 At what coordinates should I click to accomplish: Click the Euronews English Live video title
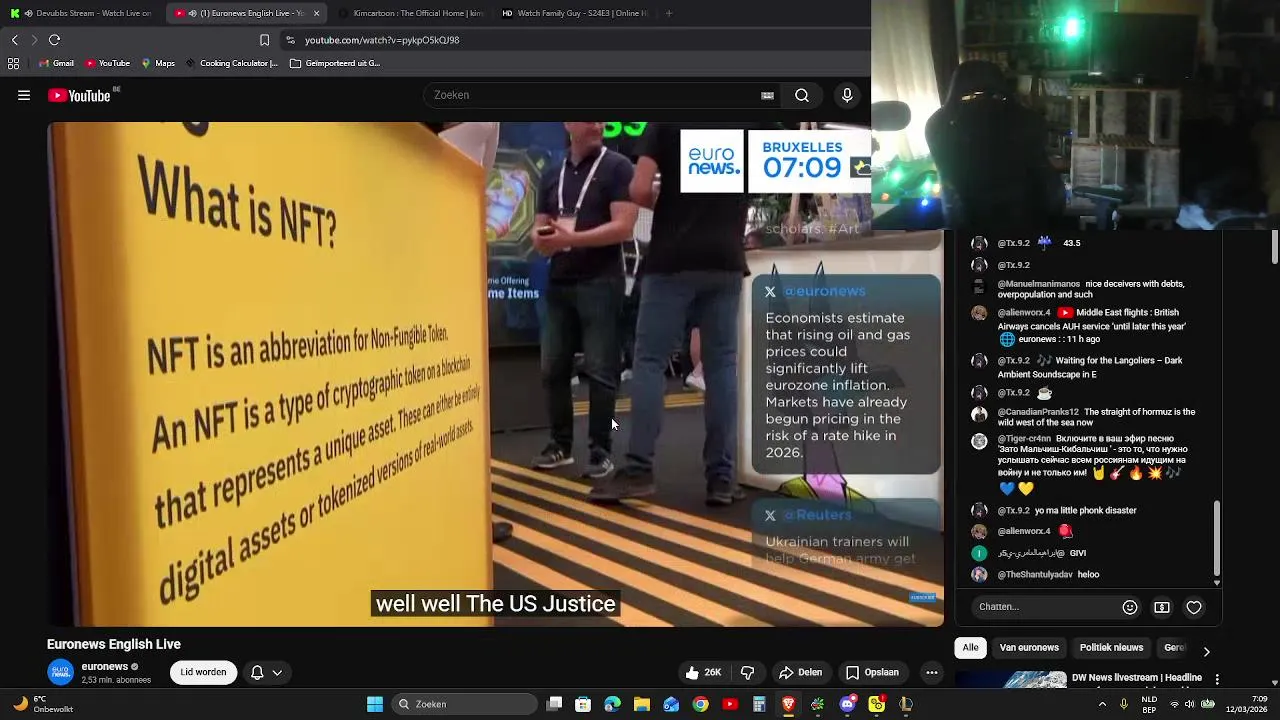point(114,644)
